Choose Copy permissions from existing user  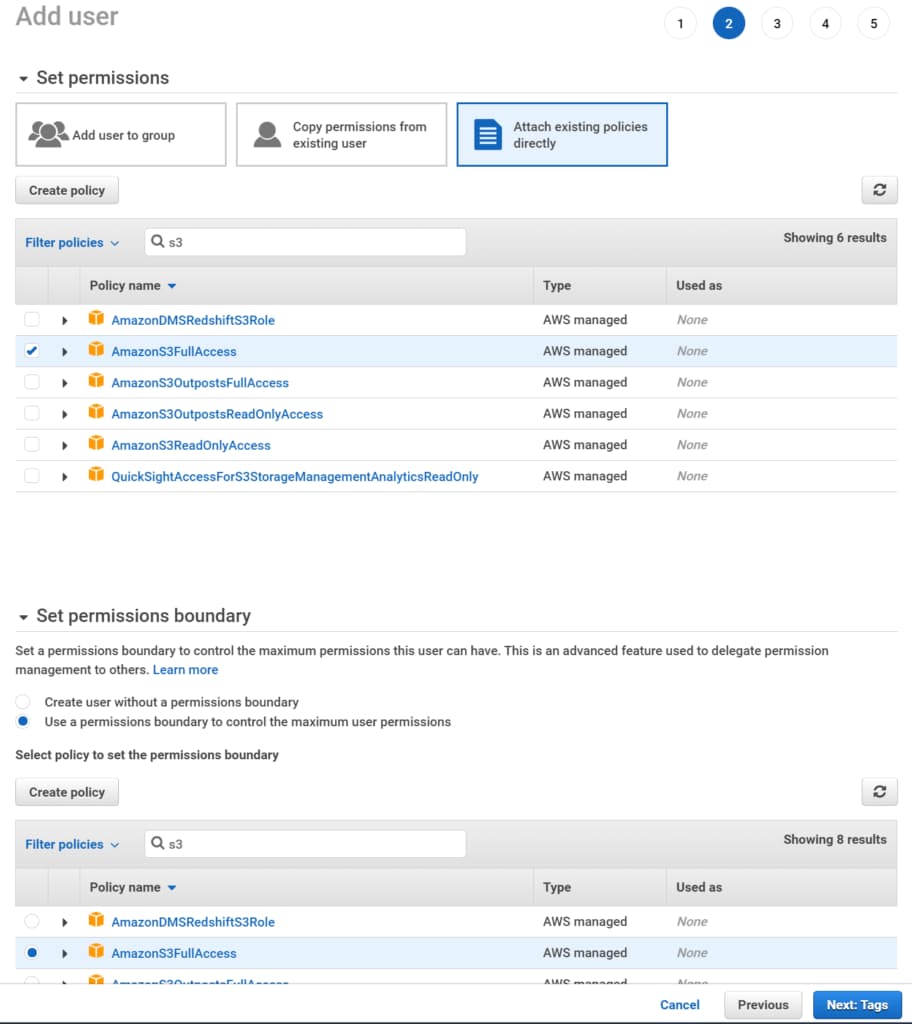(x=342, y=135)
